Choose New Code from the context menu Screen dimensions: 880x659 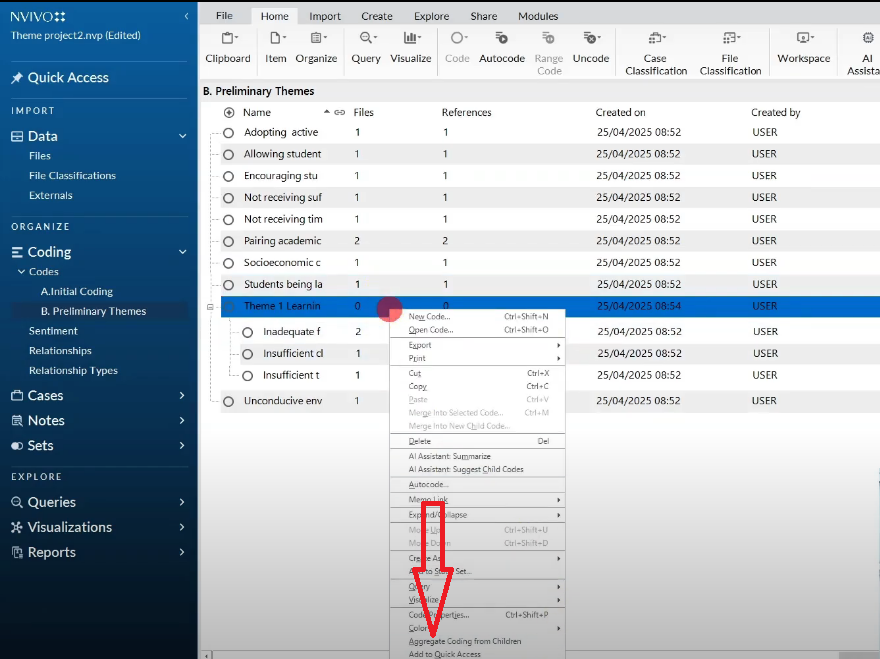[x=478, y=317]
